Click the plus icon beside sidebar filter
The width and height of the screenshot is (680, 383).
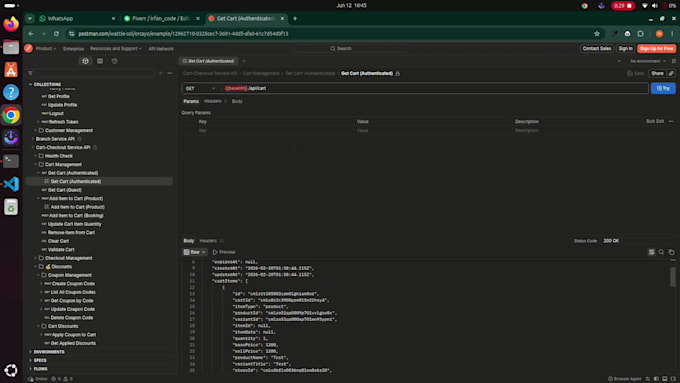pyautogui.click(x=160, y=73)
